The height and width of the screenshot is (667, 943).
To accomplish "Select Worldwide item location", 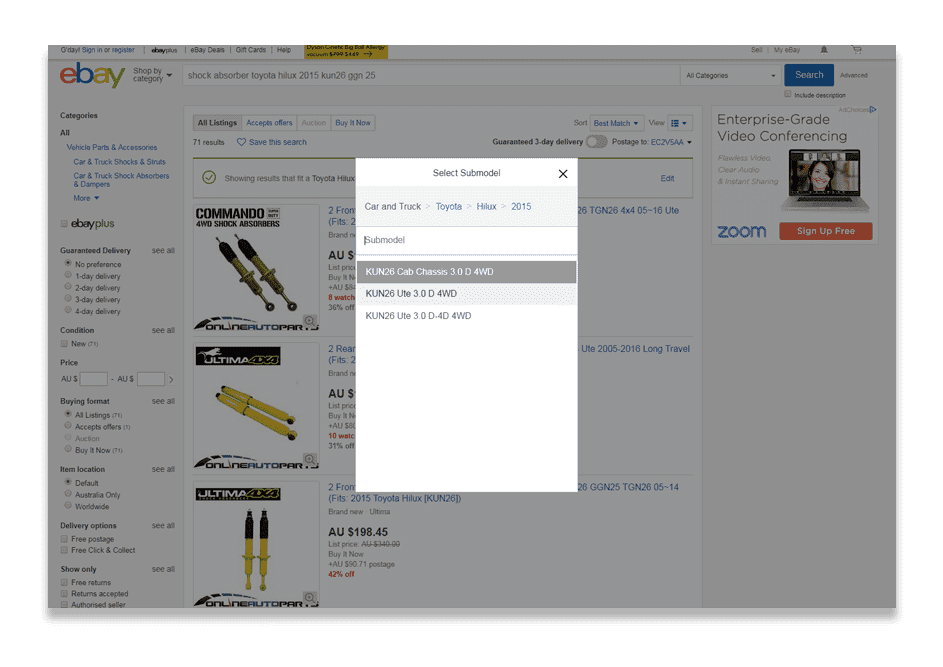I will [68, 506].
